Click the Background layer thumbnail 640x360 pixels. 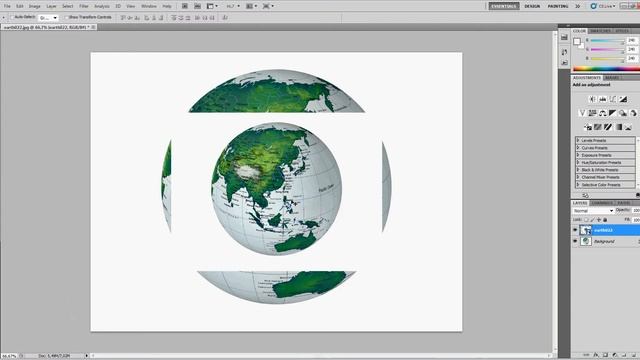click(x=586, y=241)
